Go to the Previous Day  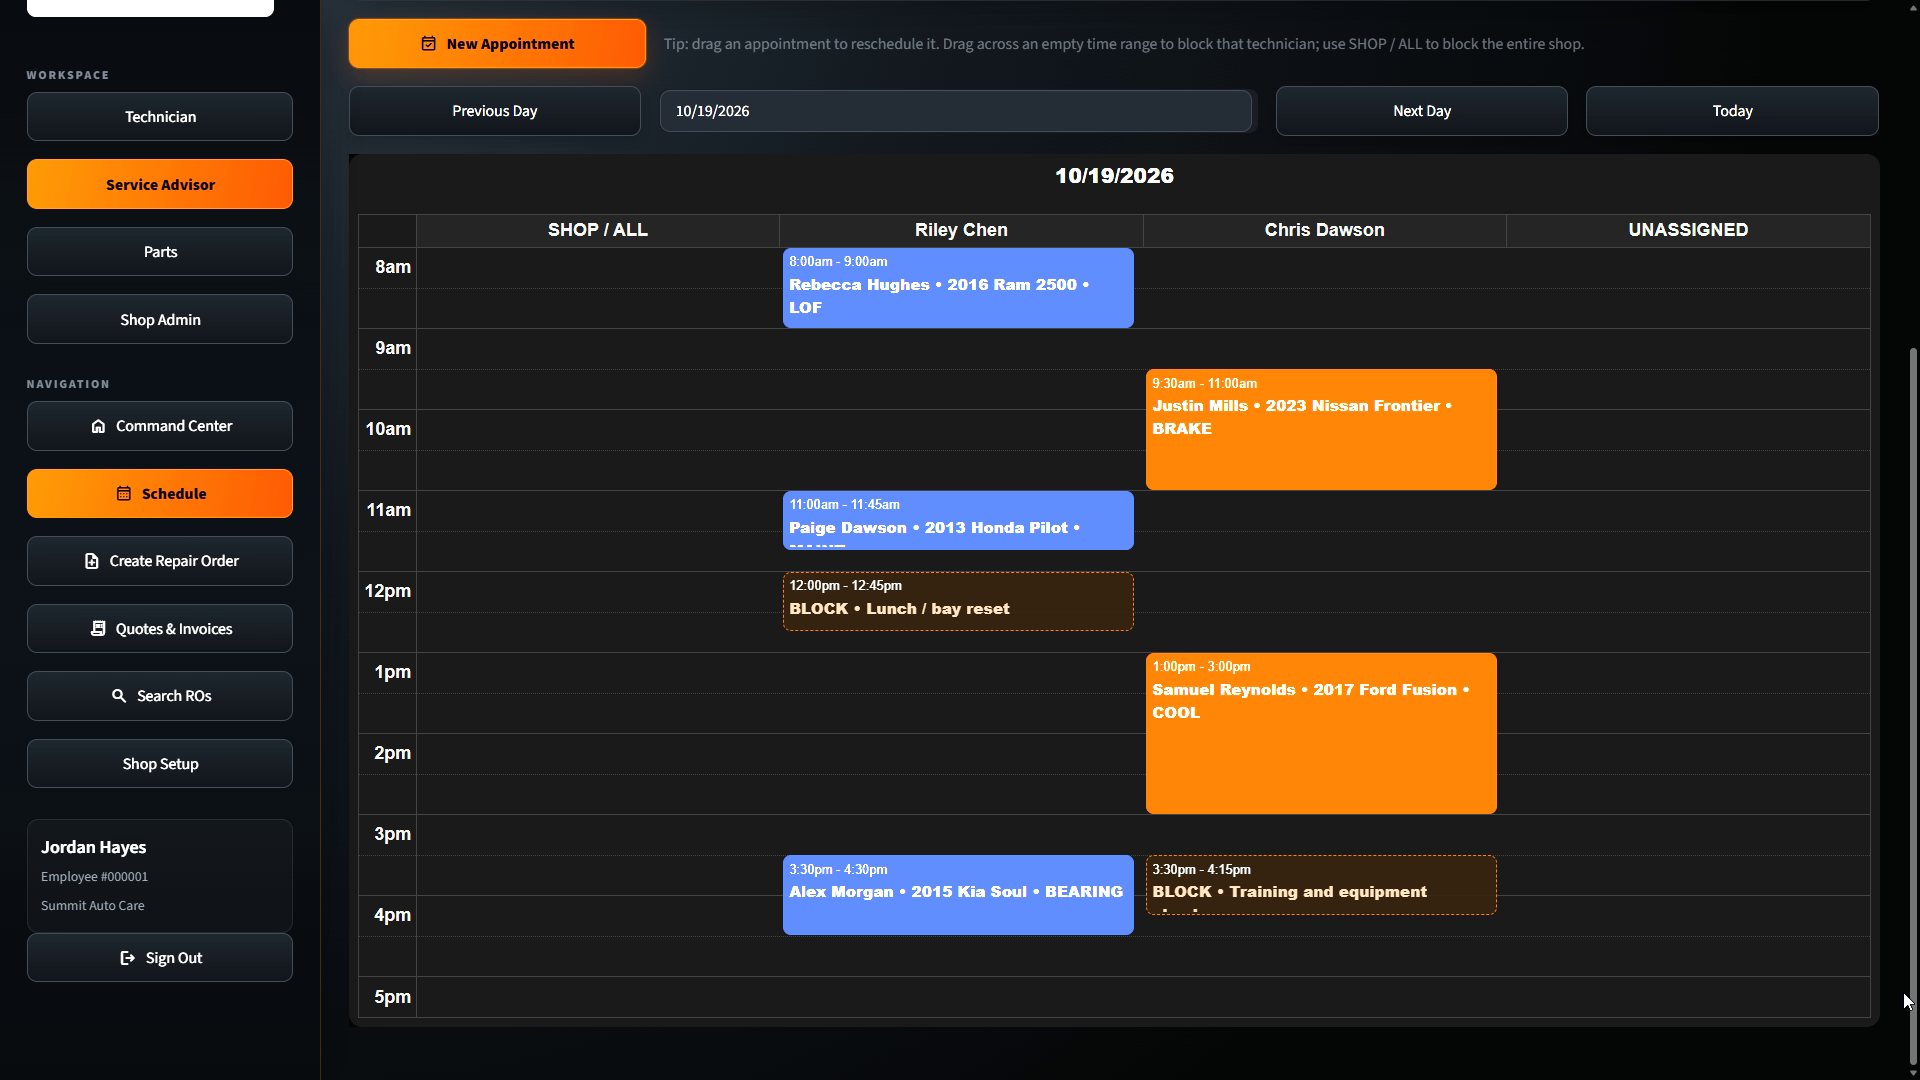495,111
